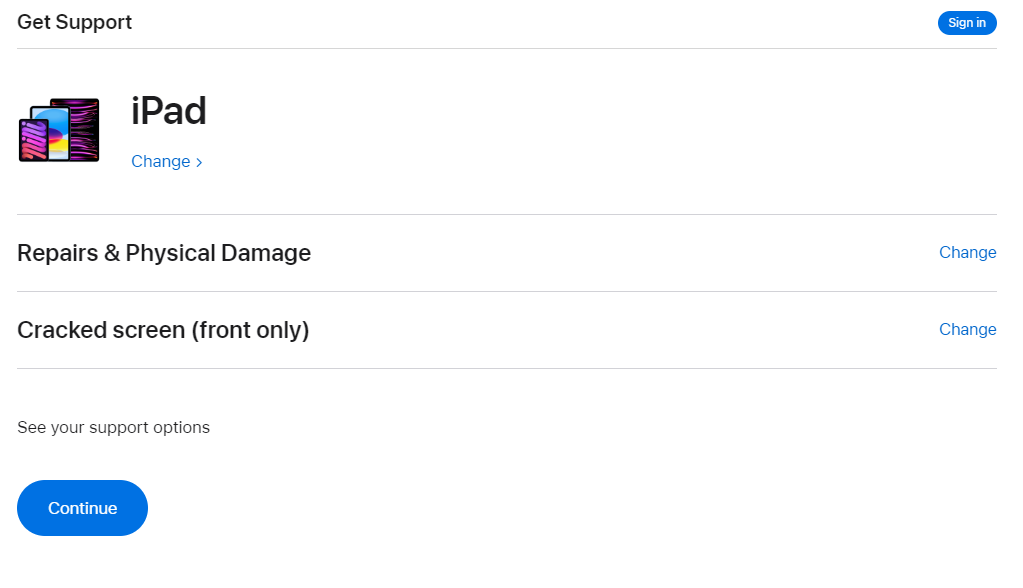The image size is (1023, 588).
Task: Click the word Repairs in the topic heading
Action: pos(57,253)
